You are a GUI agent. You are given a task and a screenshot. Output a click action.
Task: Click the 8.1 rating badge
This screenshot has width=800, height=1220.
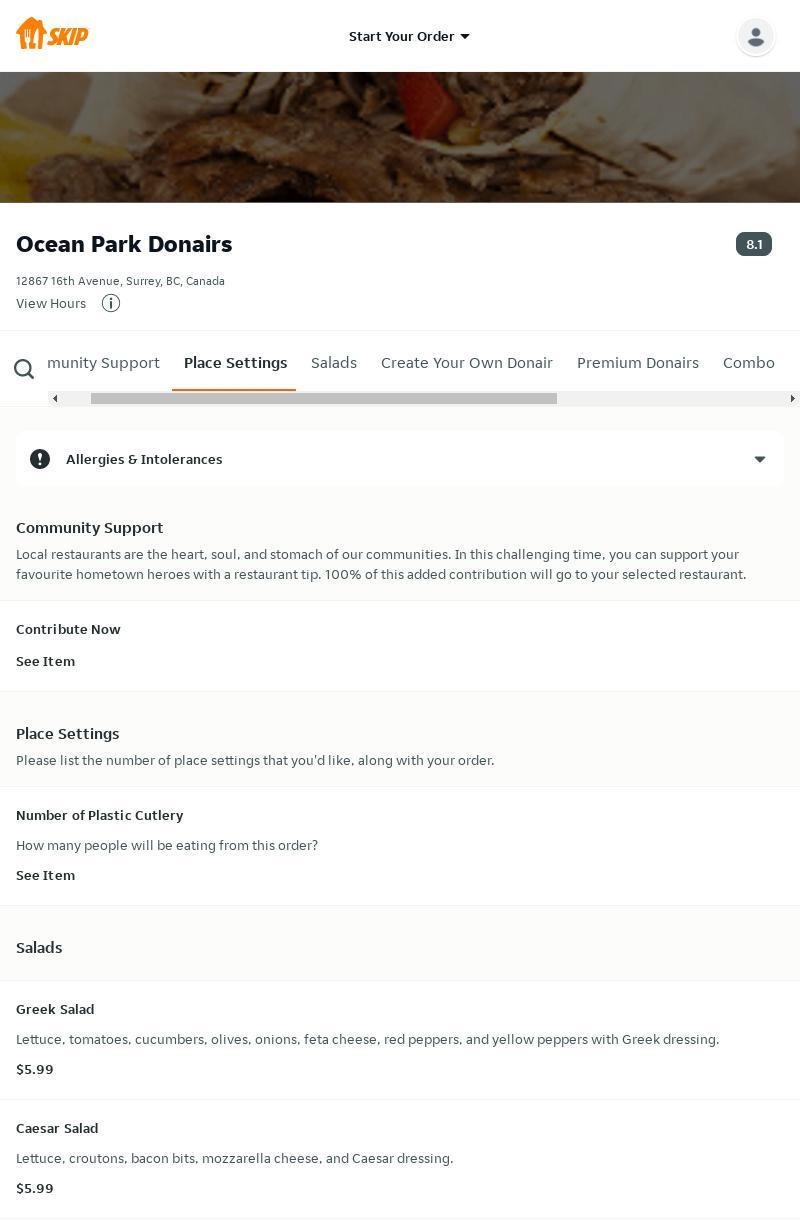pos(753,244)
